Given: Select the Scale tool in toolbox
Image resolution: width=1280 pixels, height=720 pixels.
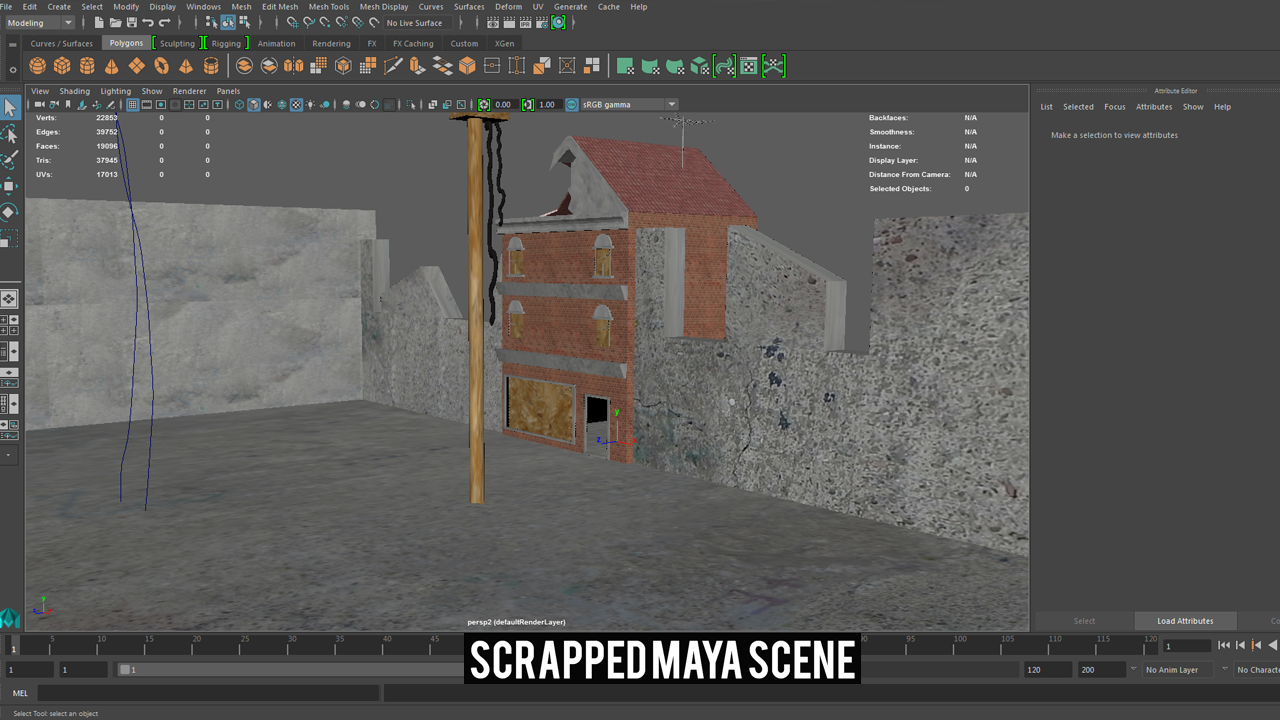Looking at the screenshot, I should [9, 238].
